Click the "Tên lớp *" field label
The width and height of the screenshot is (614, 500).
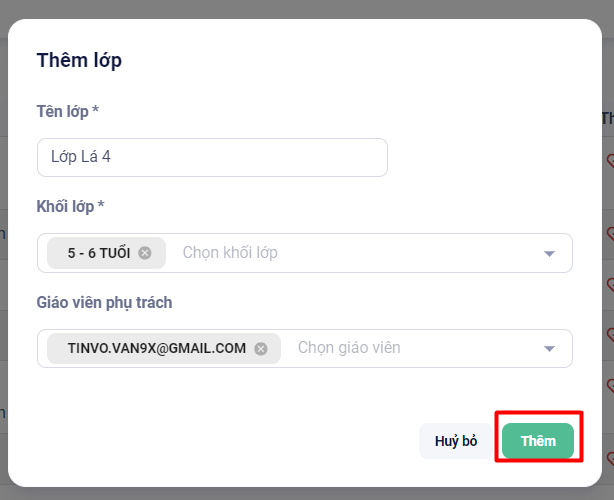67,111
